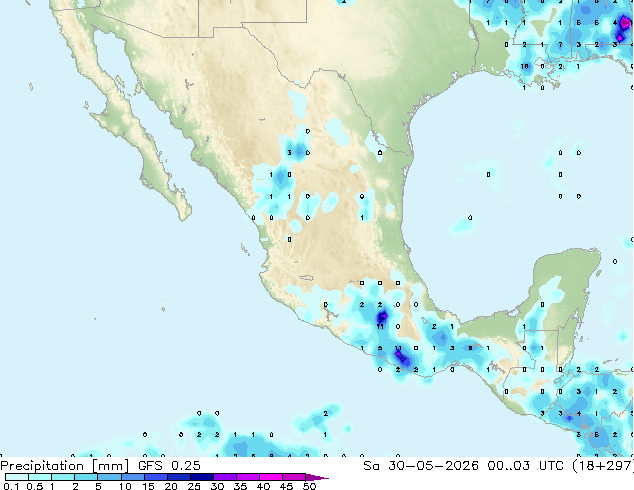Click the '20' legend scale value

[171, 486]
